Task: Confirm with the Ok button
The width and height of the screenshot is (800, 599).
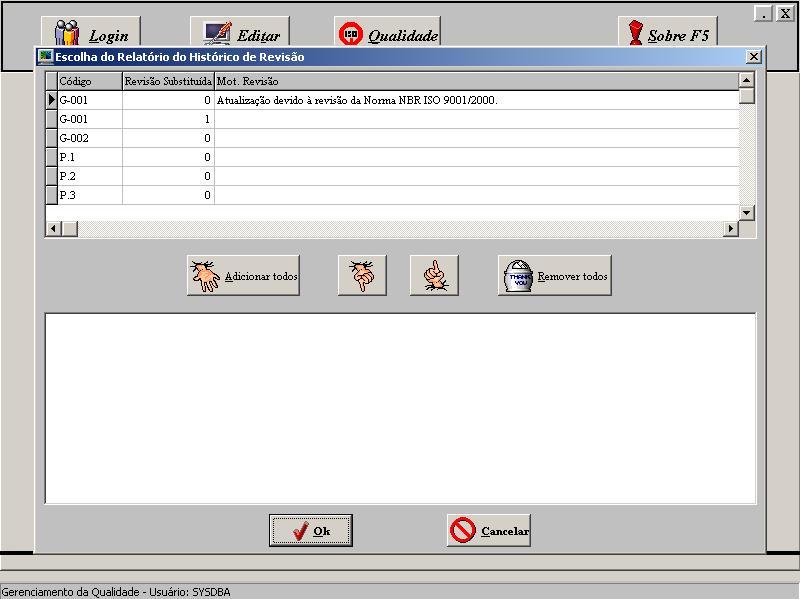Action: [310, 531]
